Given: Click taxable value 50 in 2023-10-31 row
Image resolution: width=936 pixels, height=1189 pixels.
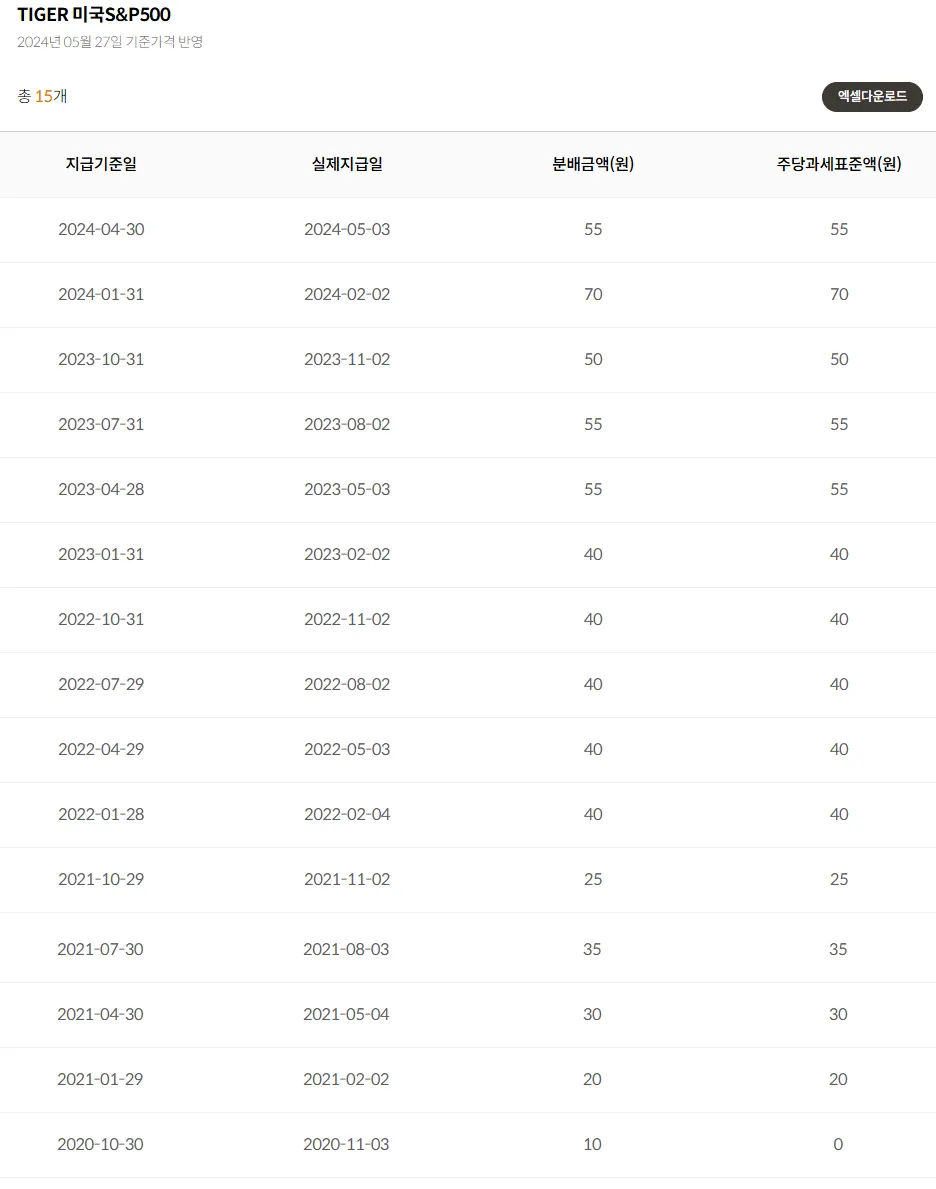Looking at the screenshot, I should pos(839,359).
